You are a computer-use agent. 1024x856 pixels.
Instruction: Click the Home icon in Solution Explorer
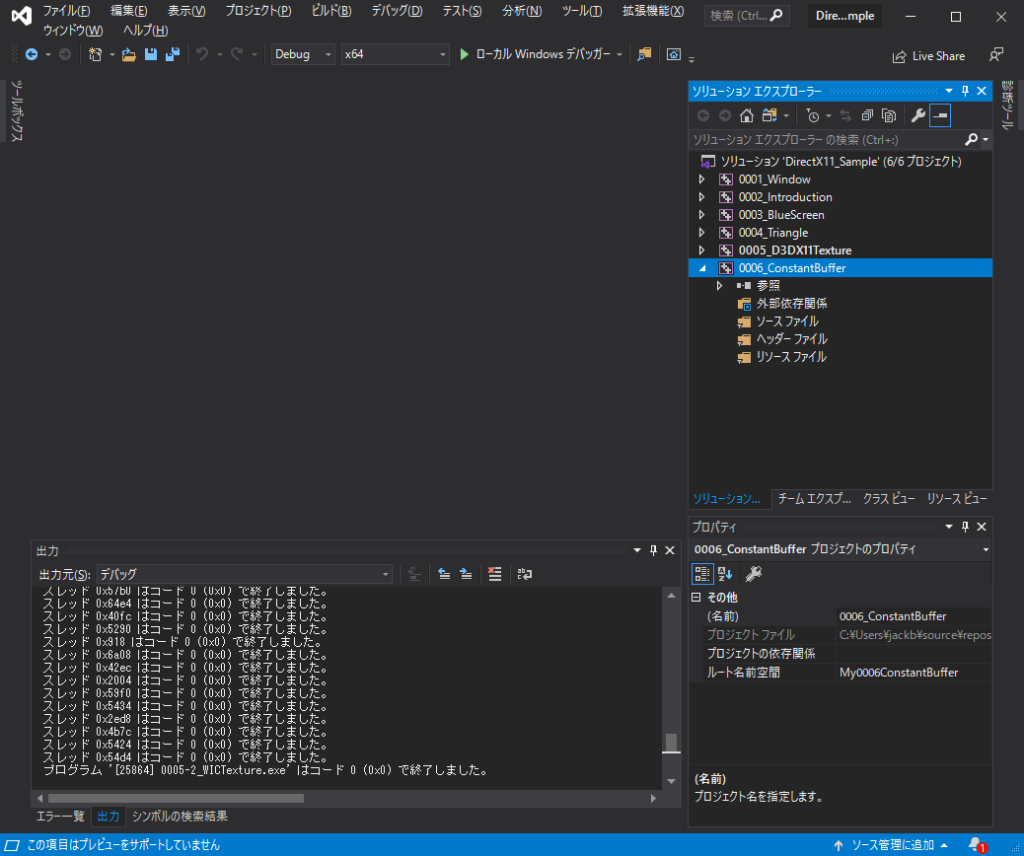pos(746,115)
